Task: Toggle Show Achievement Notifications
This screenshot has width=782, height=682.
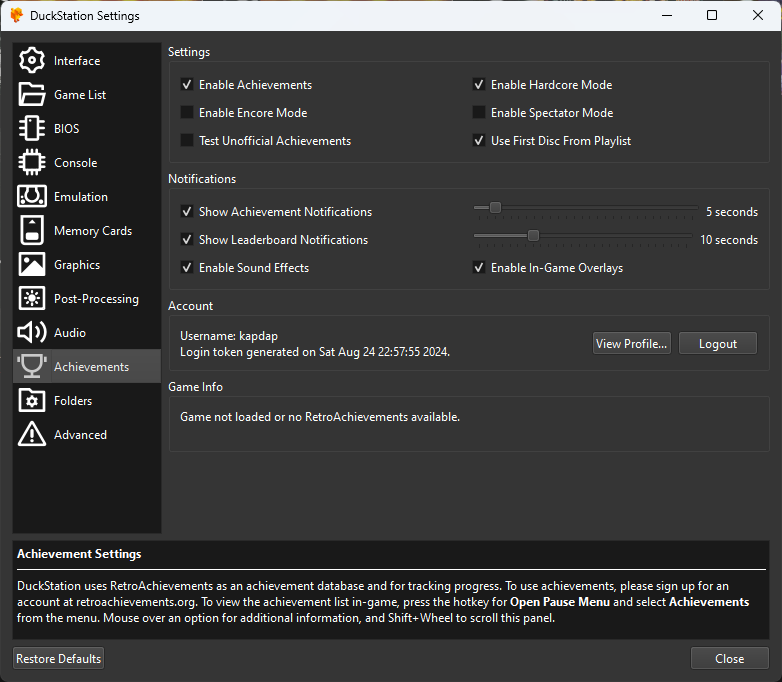Action: 187,212
